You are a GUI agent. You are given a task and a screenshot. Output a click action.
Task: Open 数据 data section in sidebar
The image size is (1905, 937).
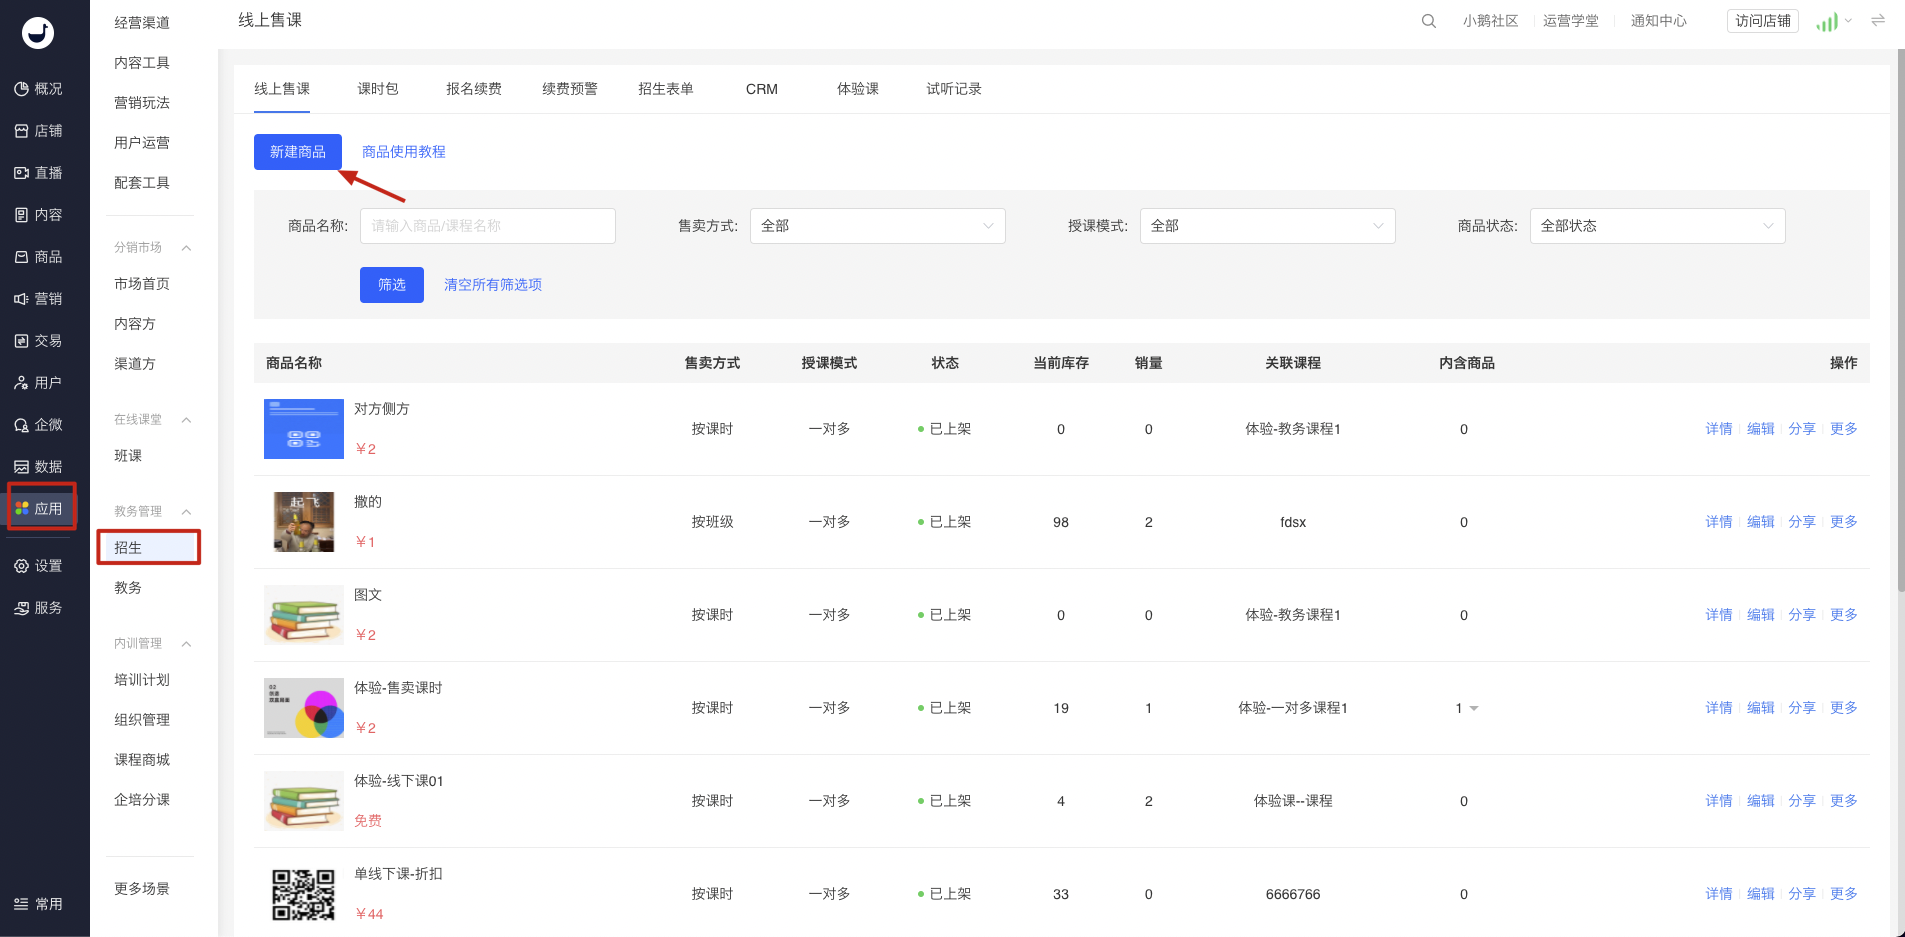tap(38, 467)
